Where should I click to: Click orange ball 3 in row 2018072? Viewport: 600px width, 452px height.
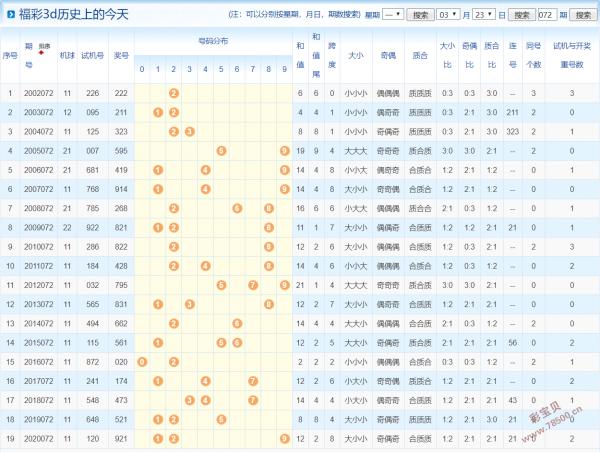click(x=189, y=400)
